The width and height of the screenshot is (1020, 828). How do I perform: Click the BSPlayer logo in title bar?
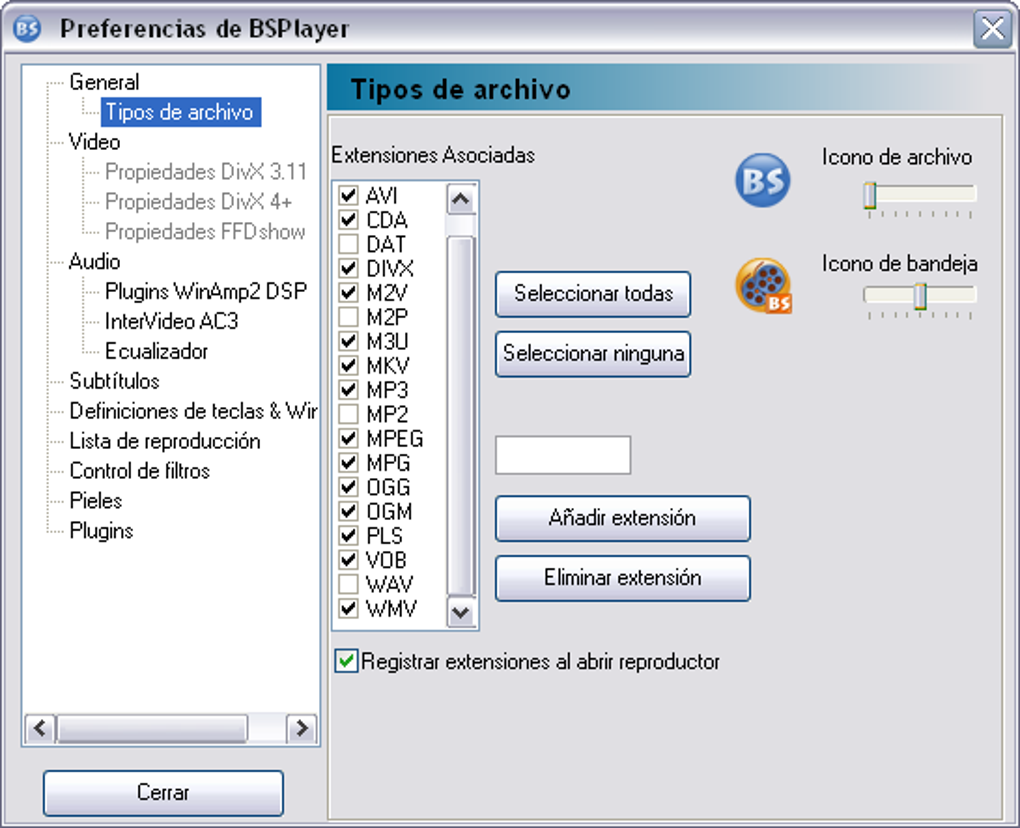point(27,28)
